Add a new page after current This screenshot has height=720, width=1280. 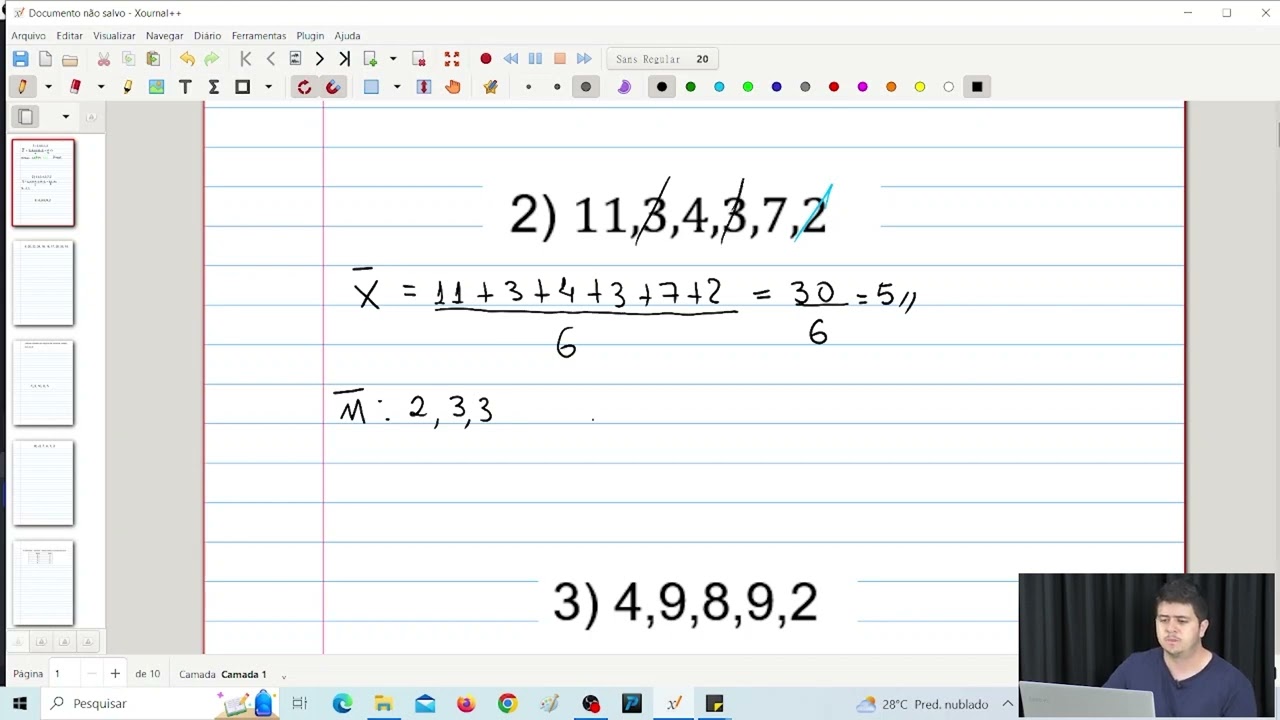(x=370, y=59)
